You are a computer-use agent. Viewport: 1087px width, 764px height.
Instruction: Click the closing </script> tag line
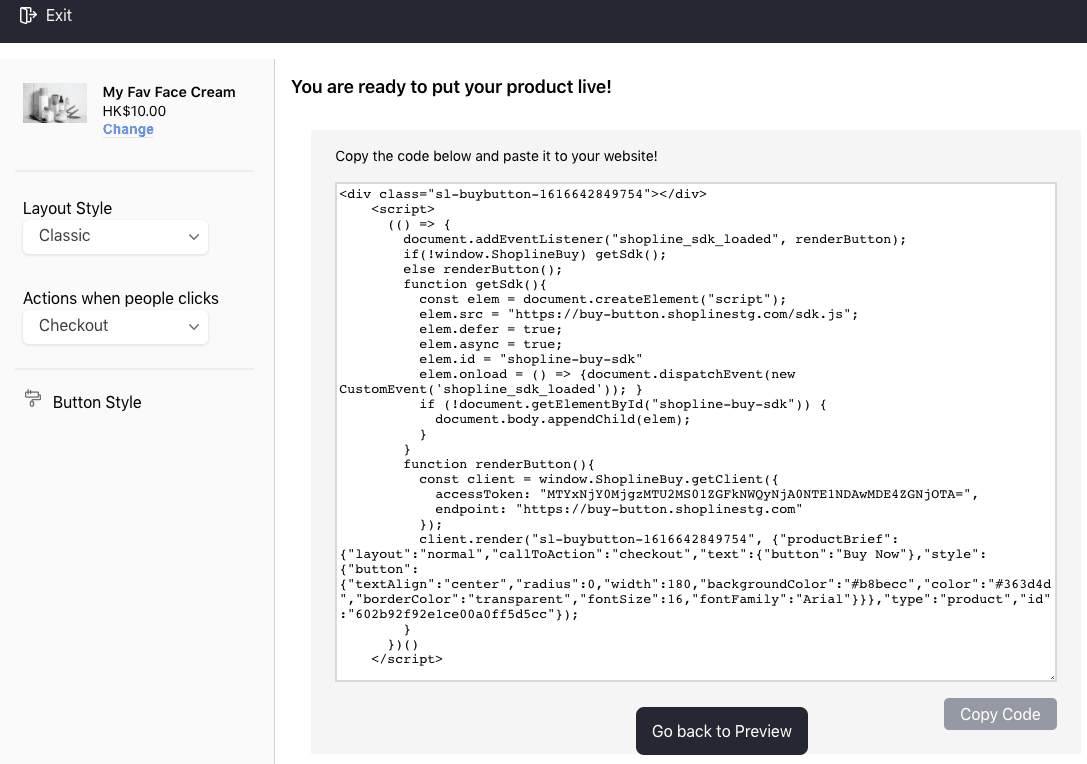click(x=407, y=659)
